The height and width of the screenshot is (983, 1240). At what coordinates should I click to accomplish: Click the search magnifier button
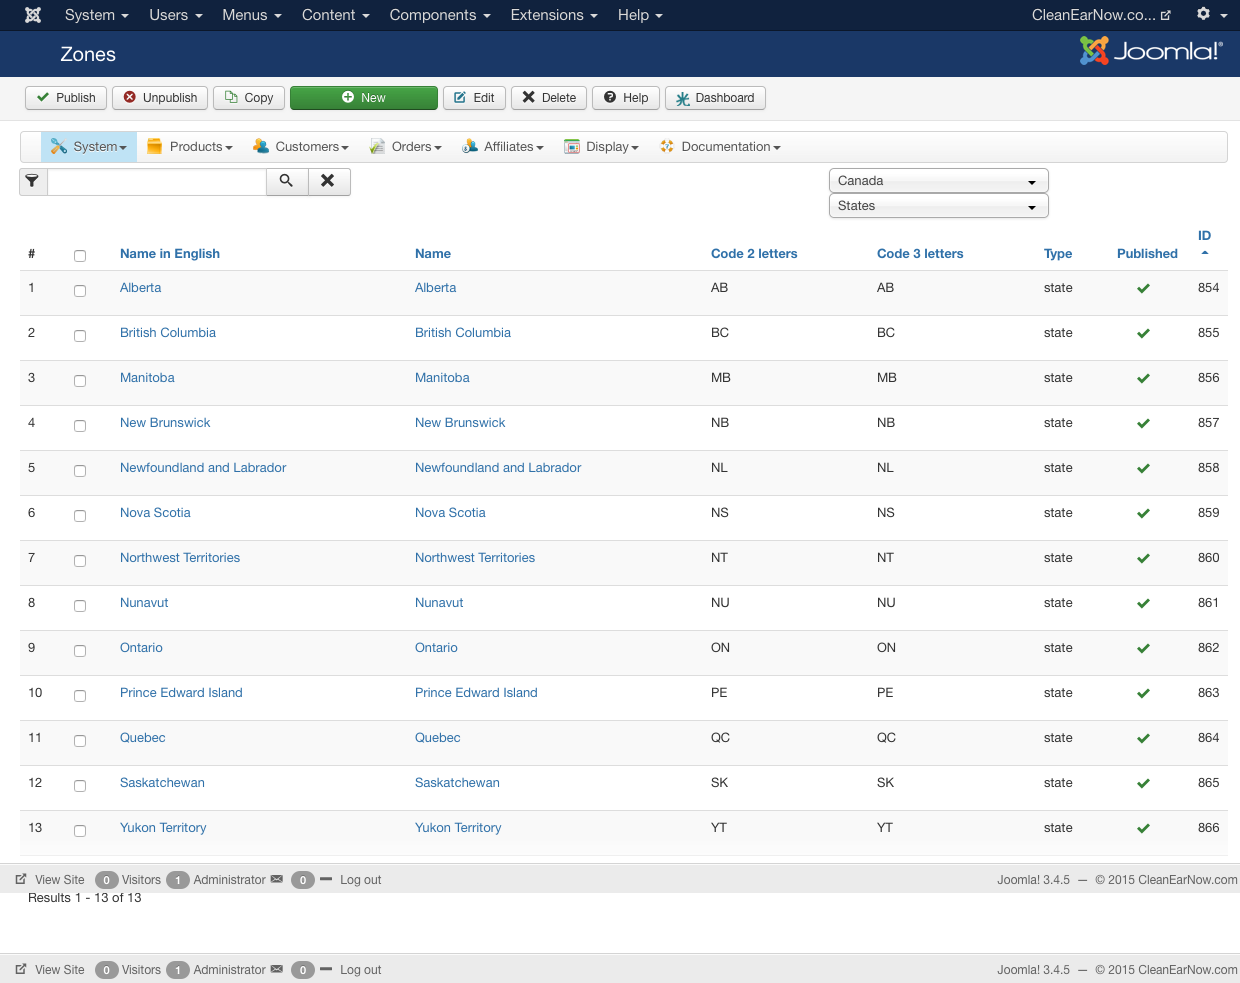pyautogui.click(x=287, y=181)
